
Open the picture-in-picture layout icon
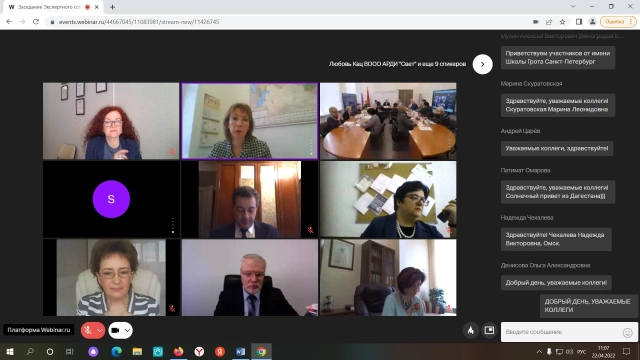click(489, 330)
